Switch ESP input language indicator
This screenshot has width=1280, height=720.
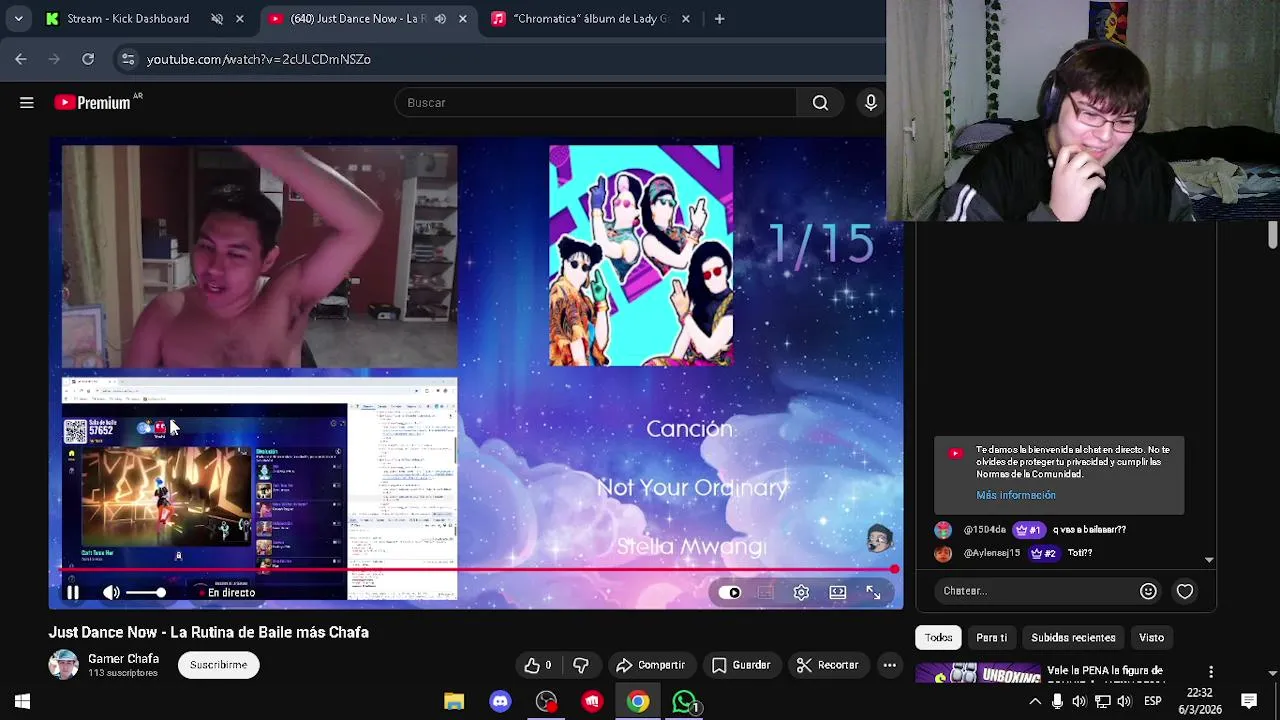[1153, 702]
